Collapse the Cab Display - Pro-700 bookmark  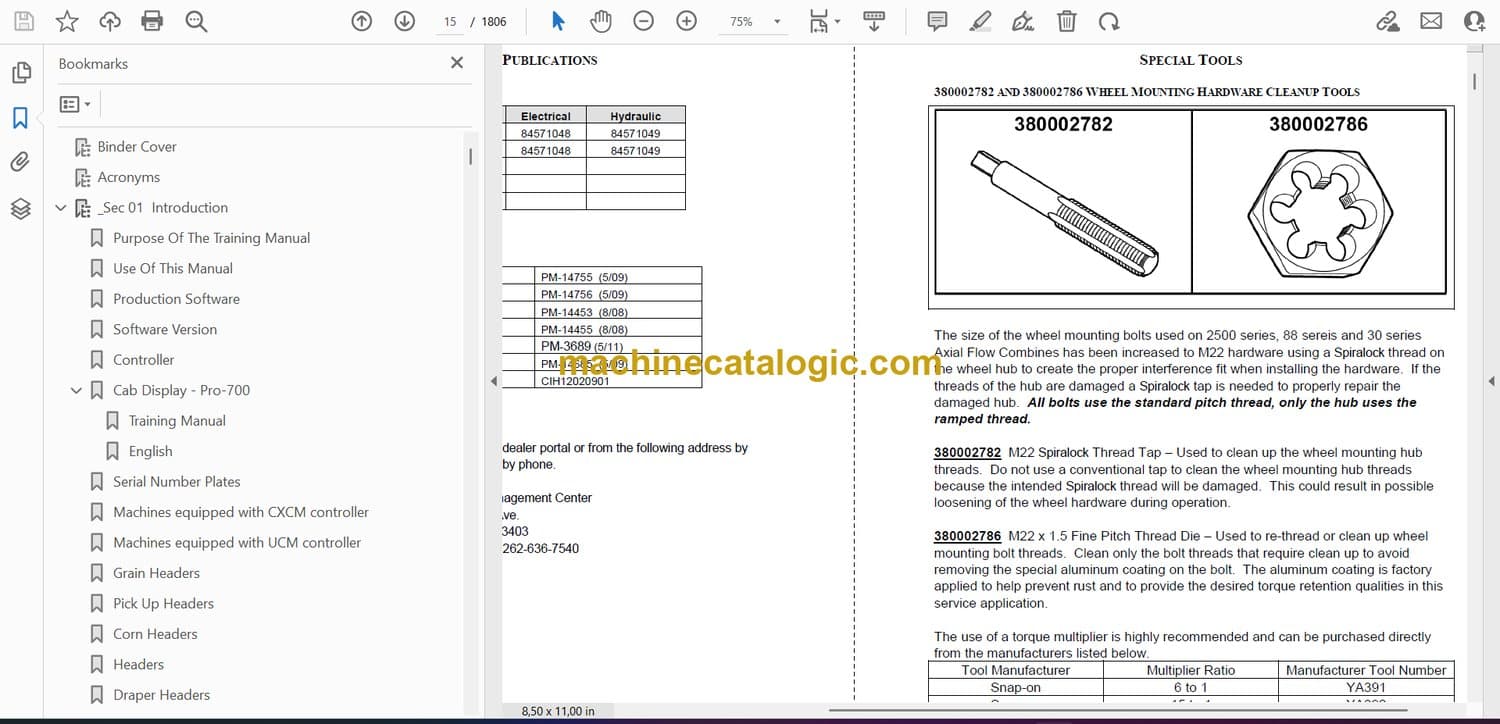pyautogui.click(x=76, y=390)
